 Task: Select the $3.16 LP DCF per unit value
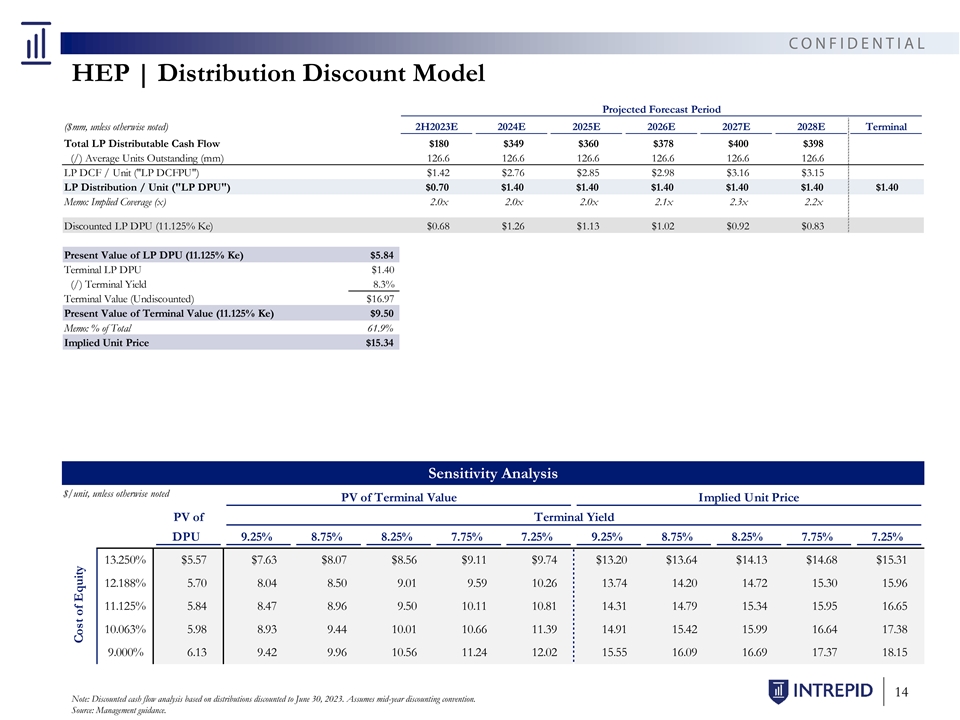[738, 173]
